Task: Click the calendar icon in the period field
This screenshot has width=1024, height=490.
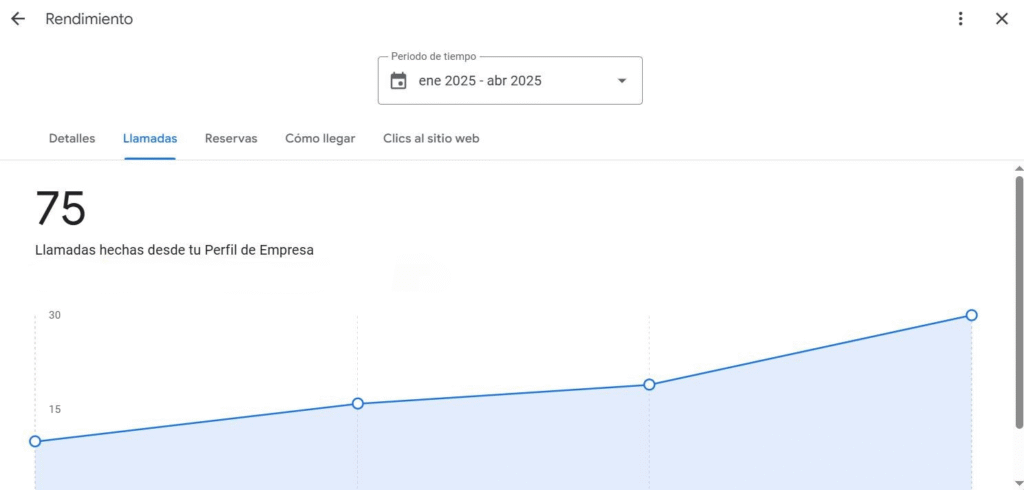Action: click(398, 81)
